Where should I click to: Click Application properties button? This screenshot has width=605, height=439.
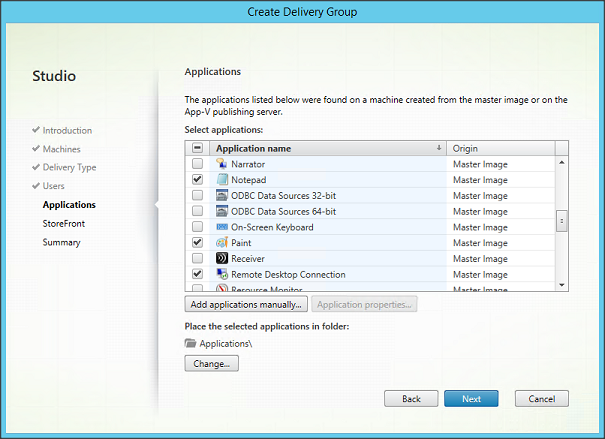364,304
